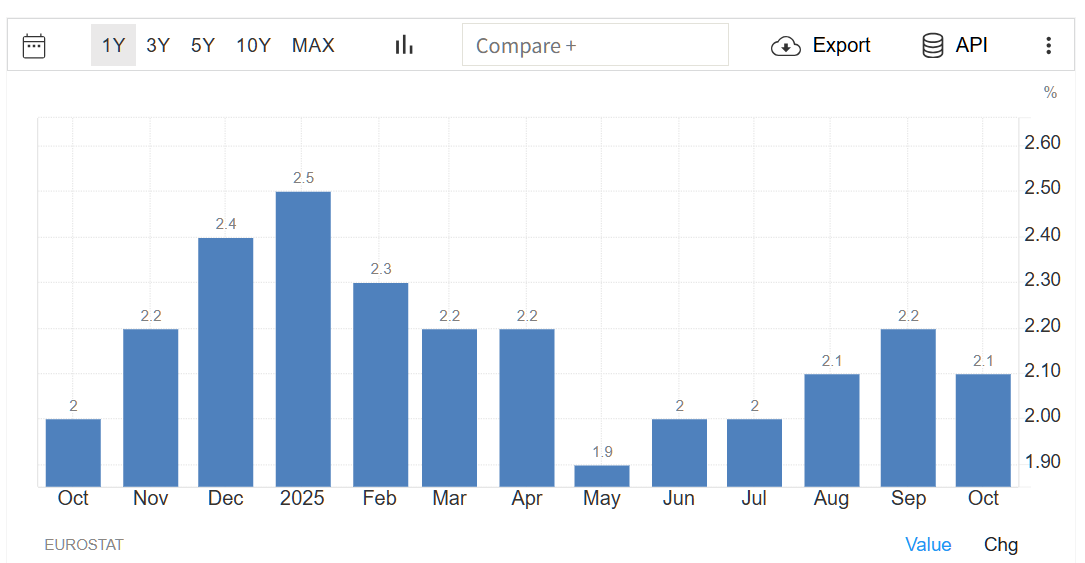Viewport: 1085px width, 563px height.
Task: Open the calendar date picker
Action: click(34, 45)
